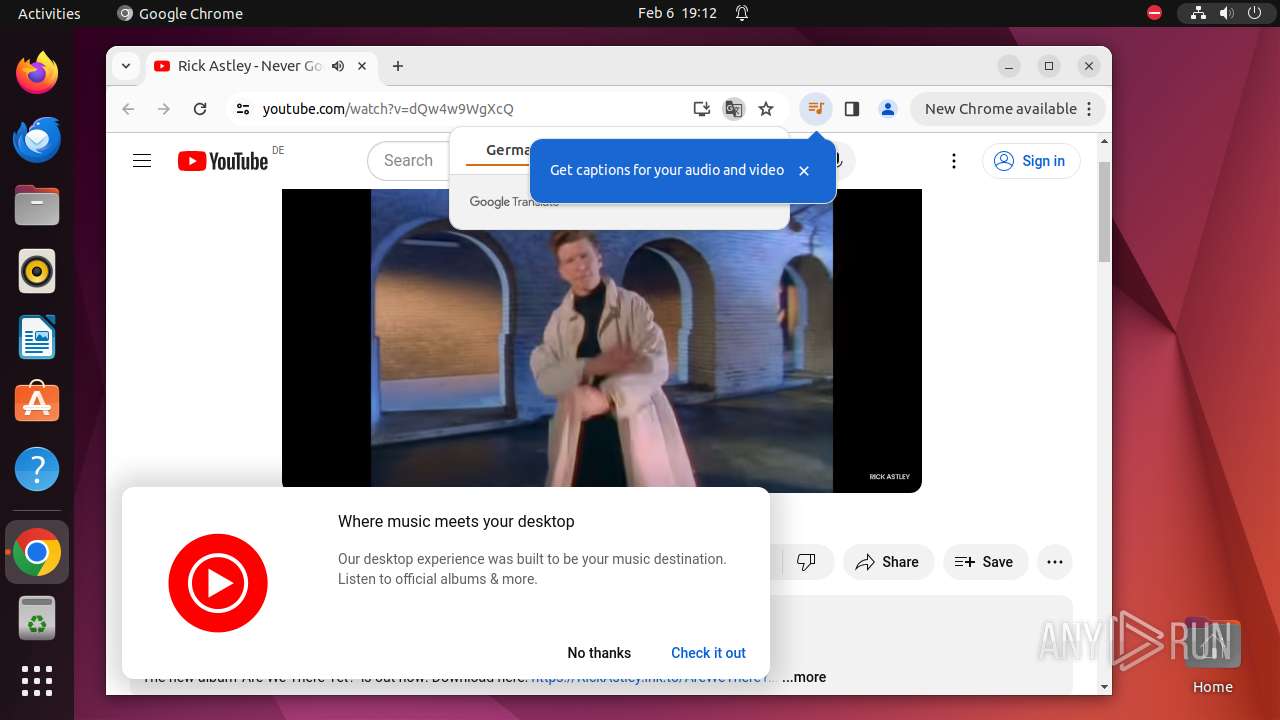Click the Google Chrome dock icon
This screenshot has height=720, width=1280.
click(x=37, y=552)
